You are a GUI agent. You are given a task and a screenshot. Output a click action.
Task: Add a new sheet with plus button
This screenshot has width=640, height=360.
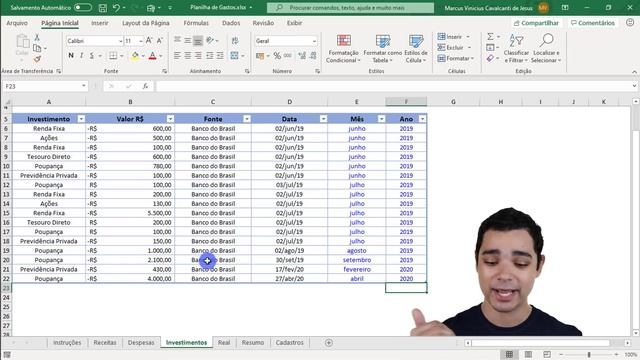pos(329,343)
